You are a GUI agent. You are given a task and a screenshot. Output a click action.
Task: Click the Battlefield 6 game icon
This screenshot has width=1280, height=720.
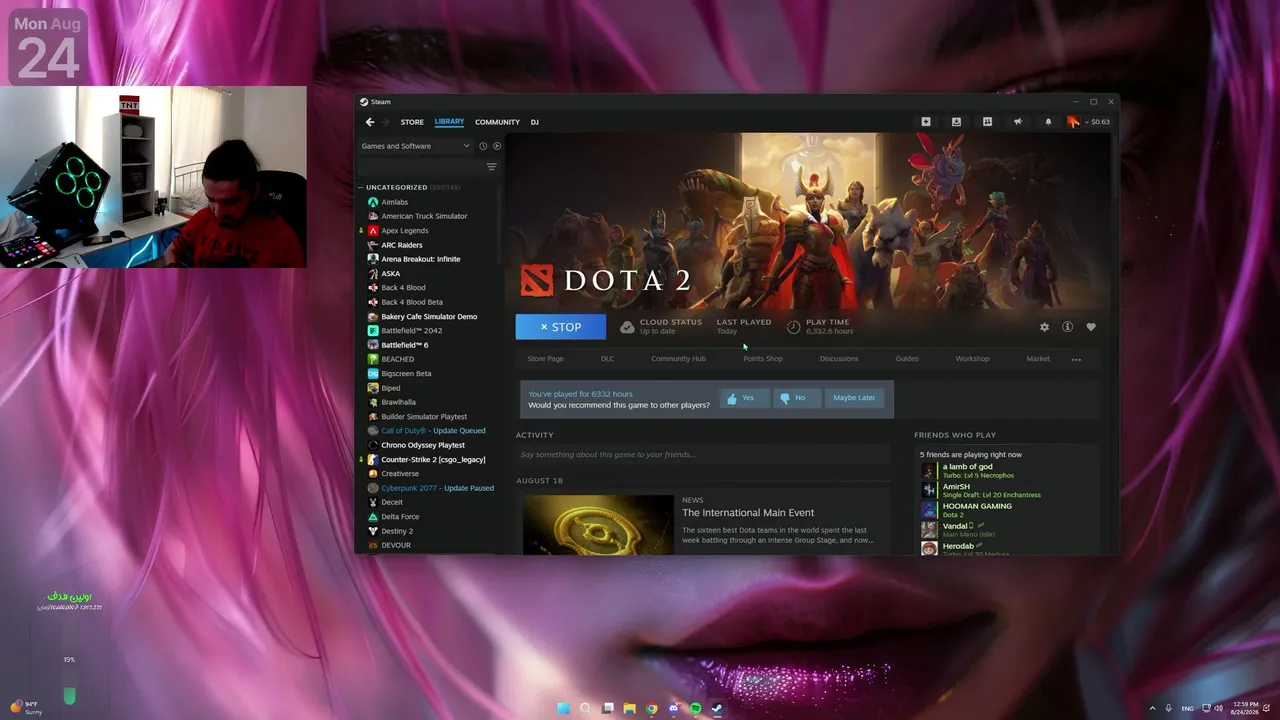373,345
